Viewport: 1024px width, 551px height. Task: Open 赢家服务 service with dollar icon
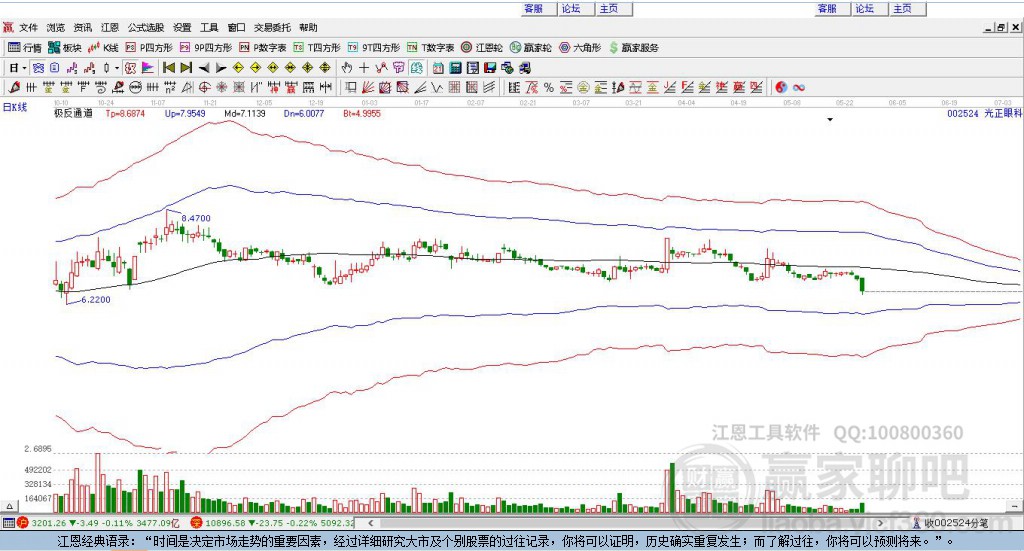pos(633,48)
